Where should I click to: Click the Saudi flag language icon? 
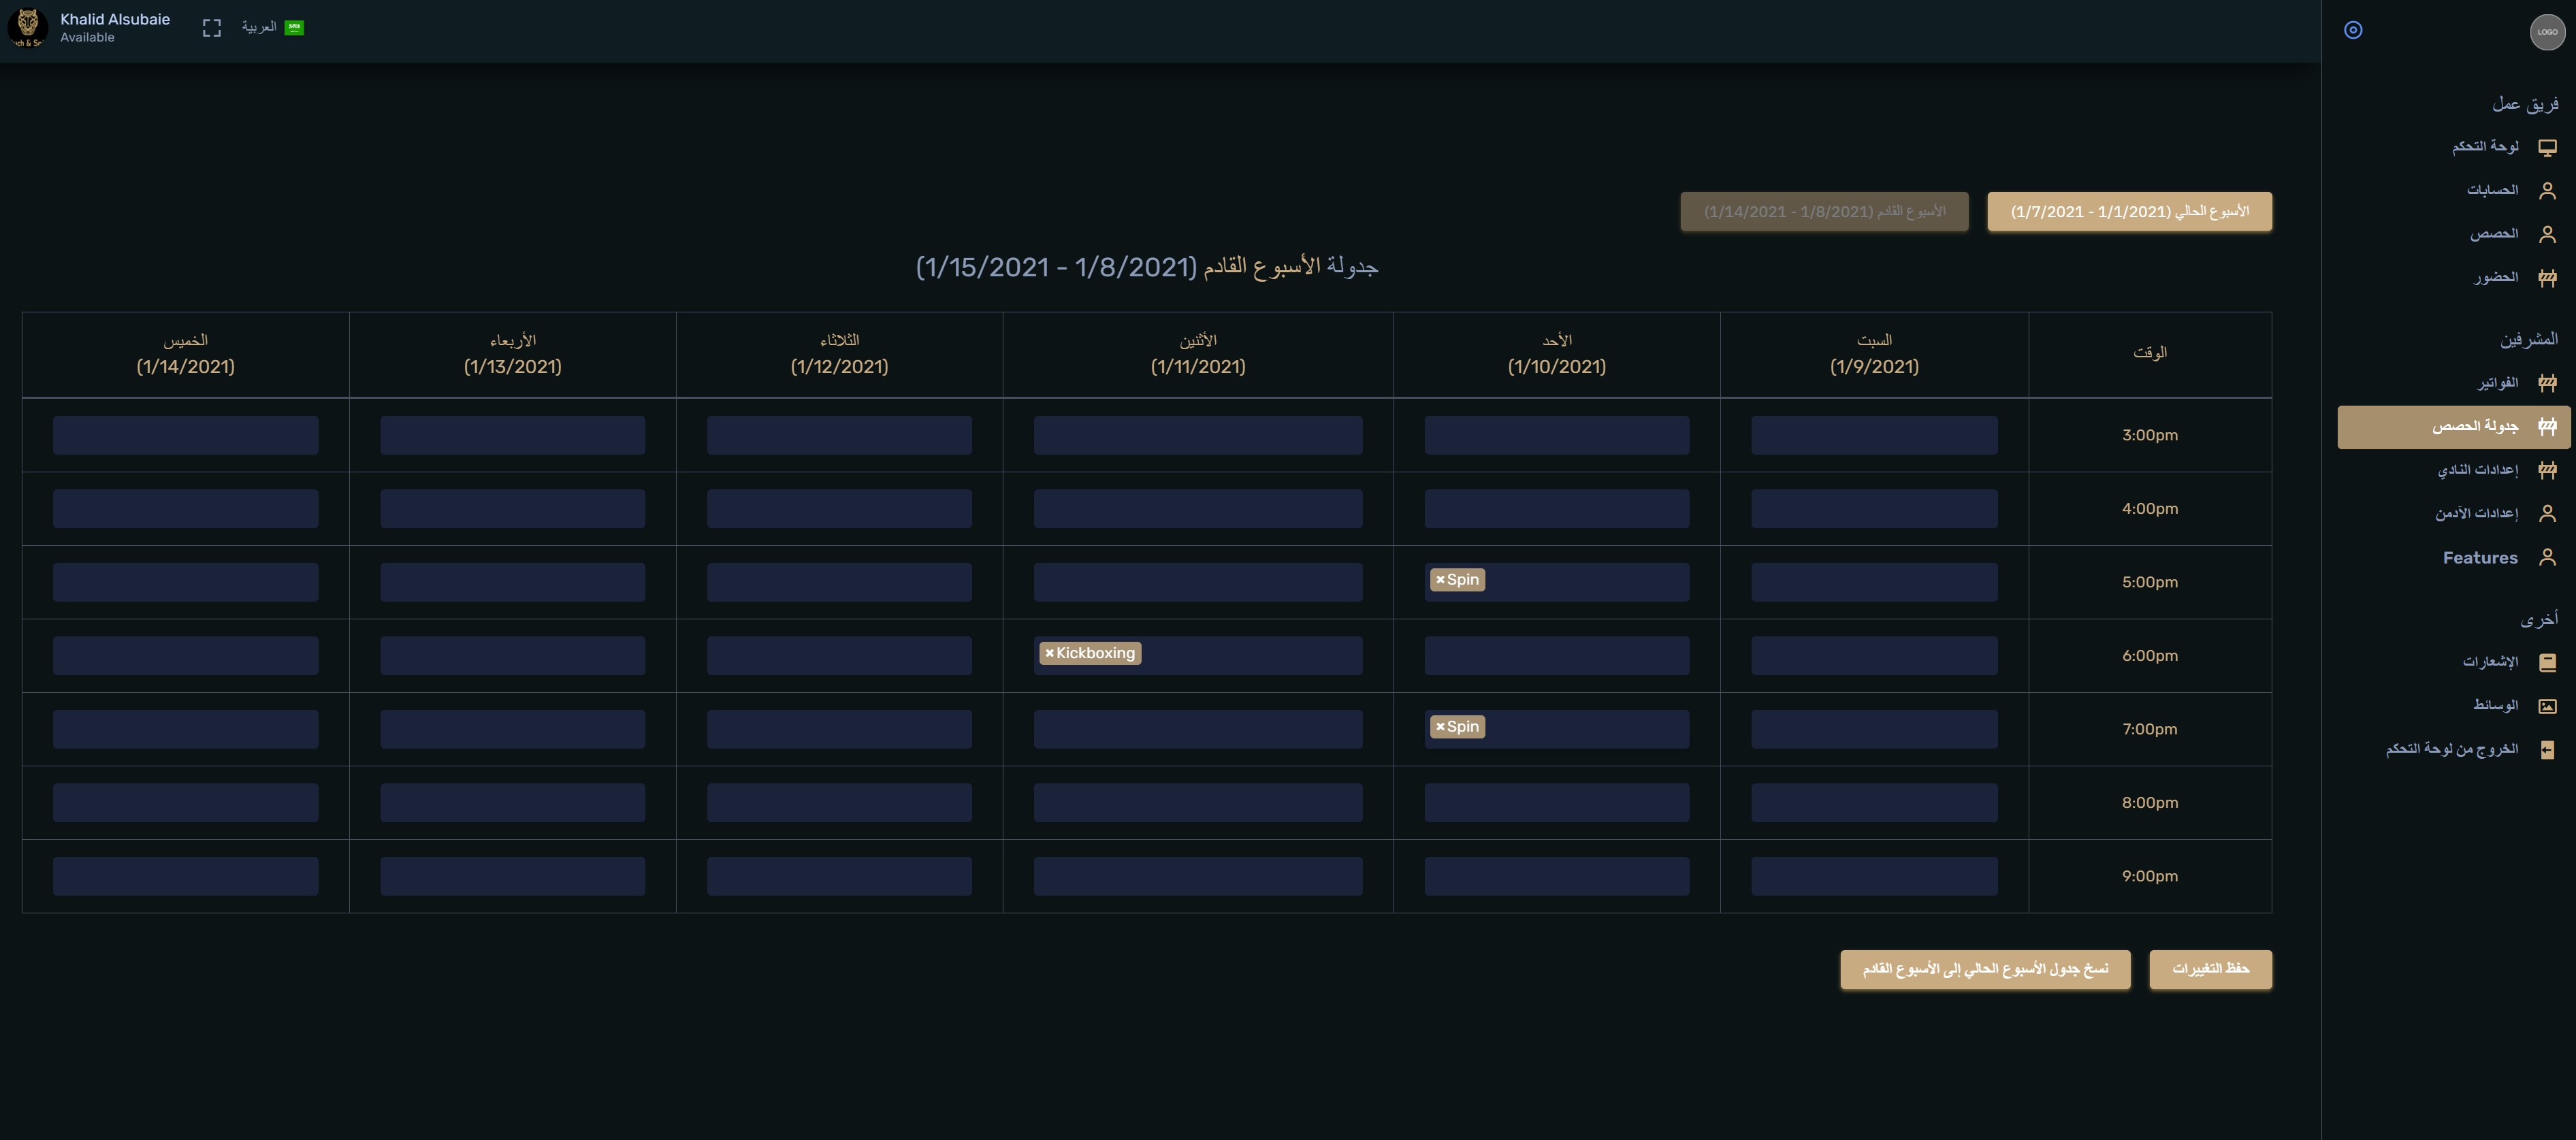coord(294,28)
